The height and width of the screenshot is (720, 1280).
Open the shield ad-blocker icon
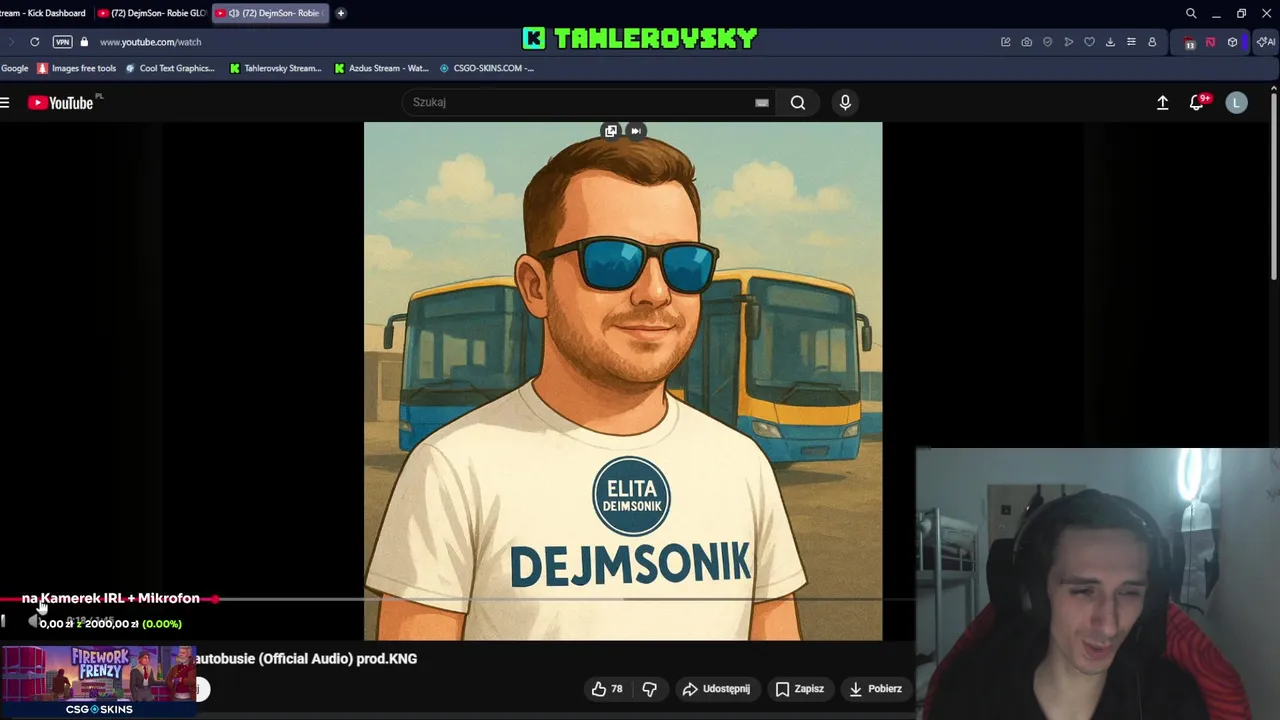[x=1047, y=42]
